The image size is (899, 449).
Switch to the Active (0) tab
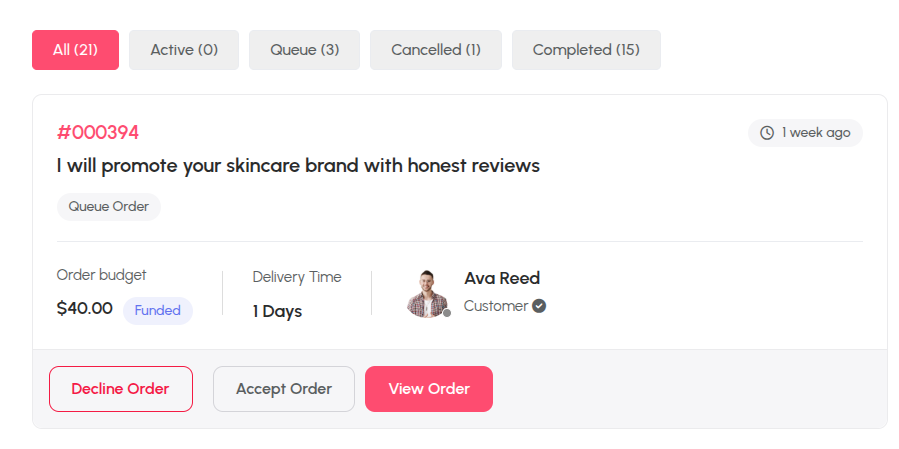click(184, 50)
